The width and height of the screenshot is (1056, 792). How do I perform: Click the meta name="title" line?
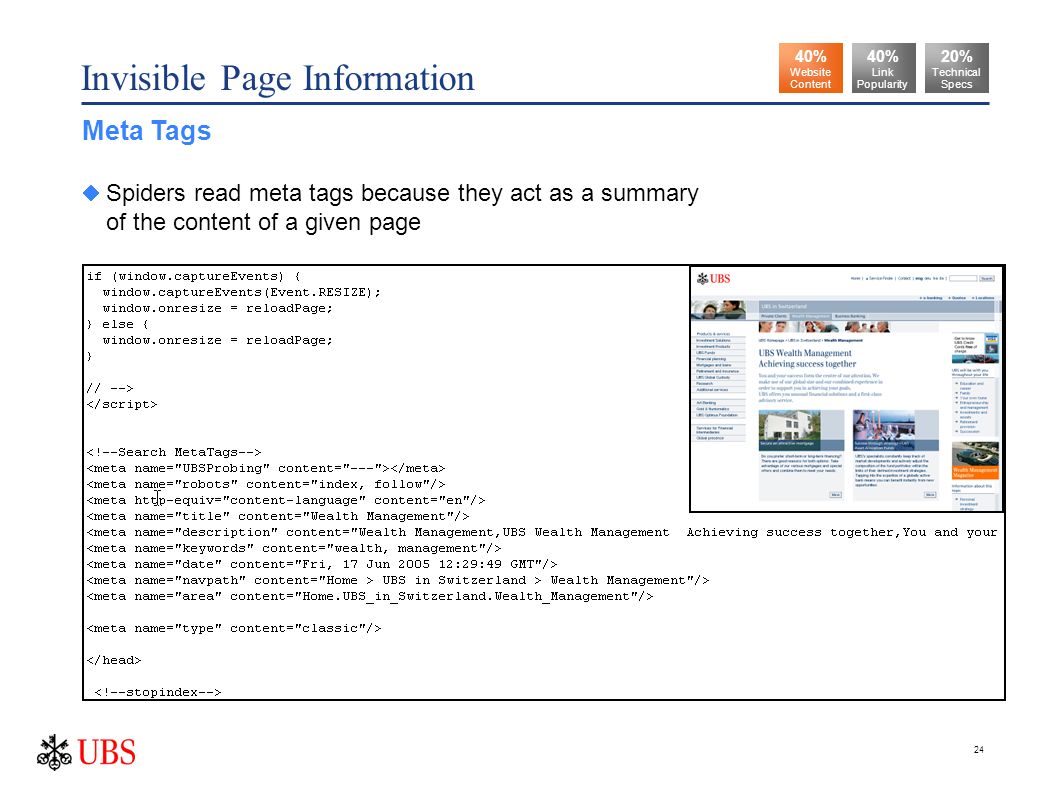pyautogui.click(x=278, y=517)
